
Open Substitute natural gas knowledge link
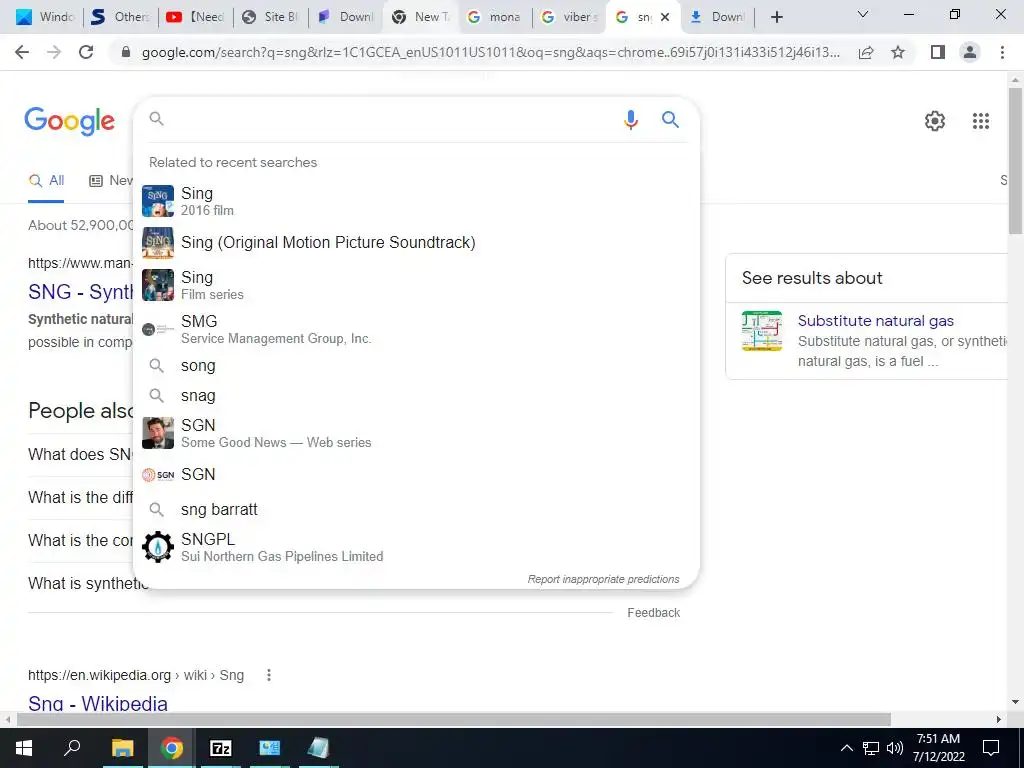(876, 321)
